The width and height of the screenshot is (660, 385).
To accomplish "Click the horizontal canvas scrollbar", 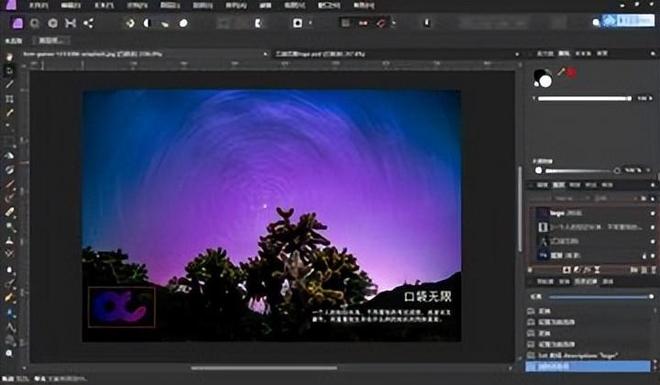I will (264, 368).
